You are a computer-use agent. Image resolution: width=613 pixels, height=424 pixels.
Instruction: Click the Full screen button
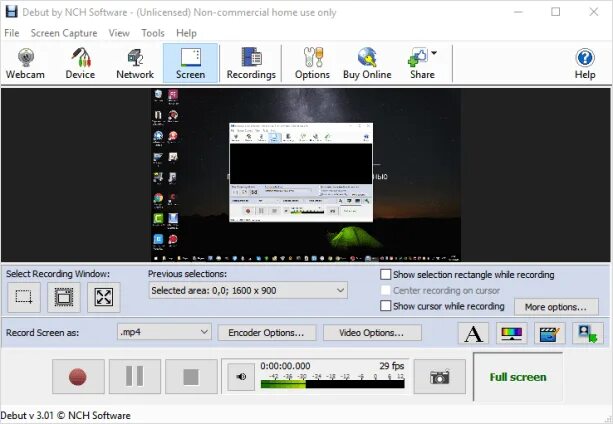[518, 377]
